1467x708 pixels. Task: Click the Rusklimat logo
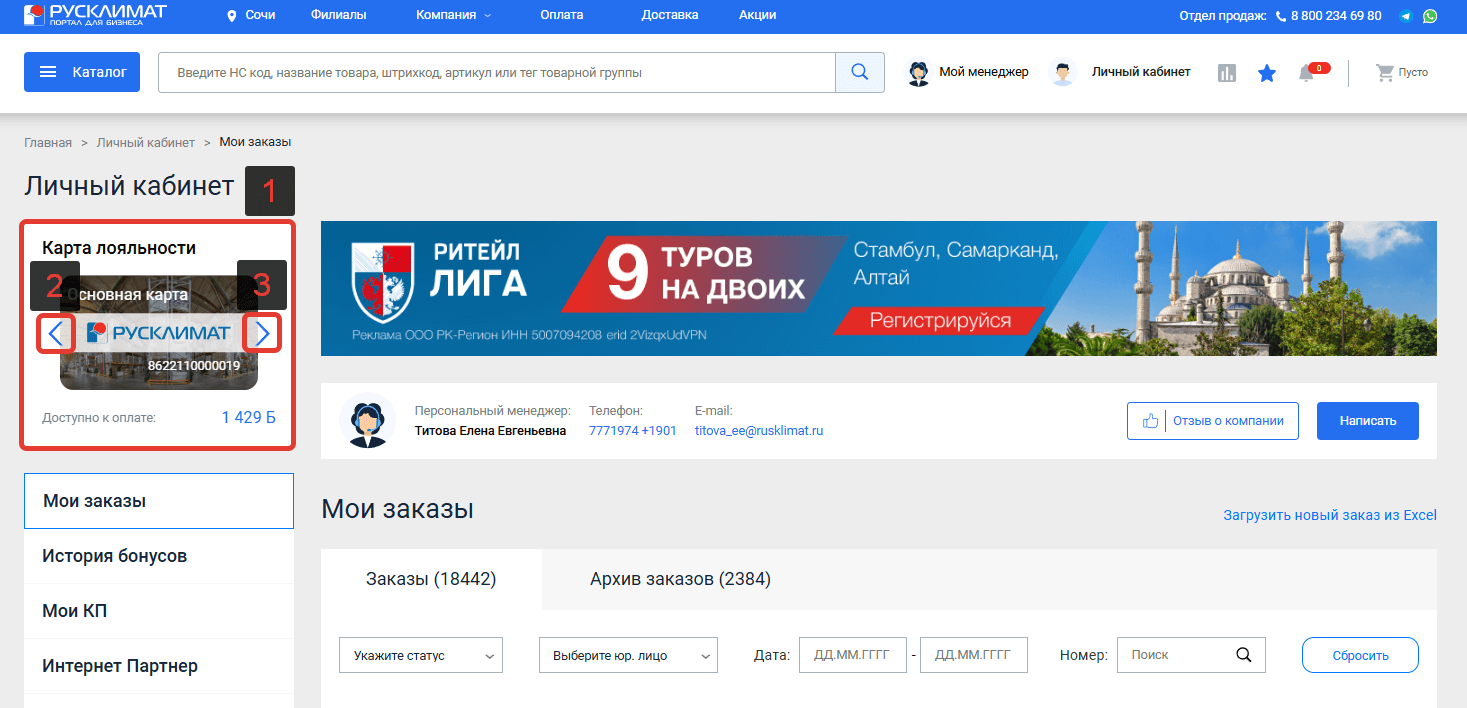click(x=96, y=14)
